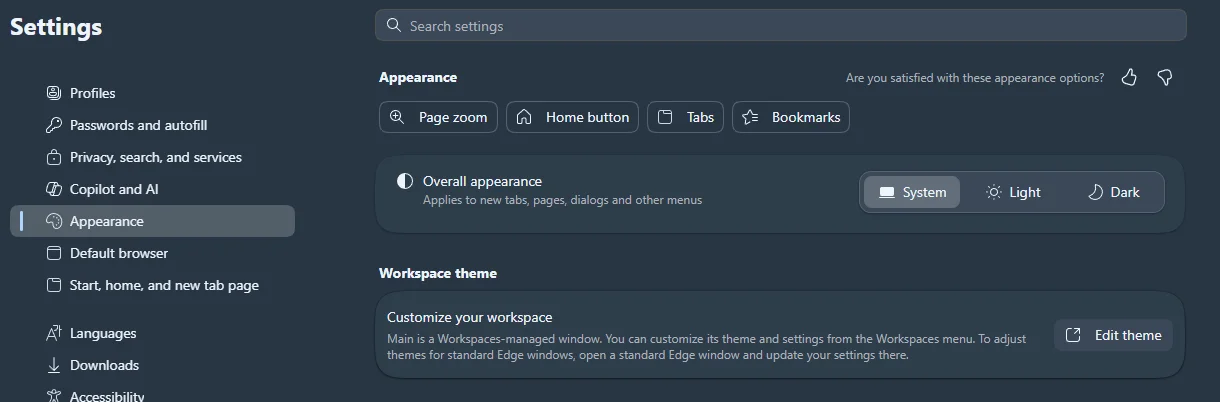This screenshot has width=1220, height=402.
Task: Click the Edit theme button
Action: [x=1113, y=335]
